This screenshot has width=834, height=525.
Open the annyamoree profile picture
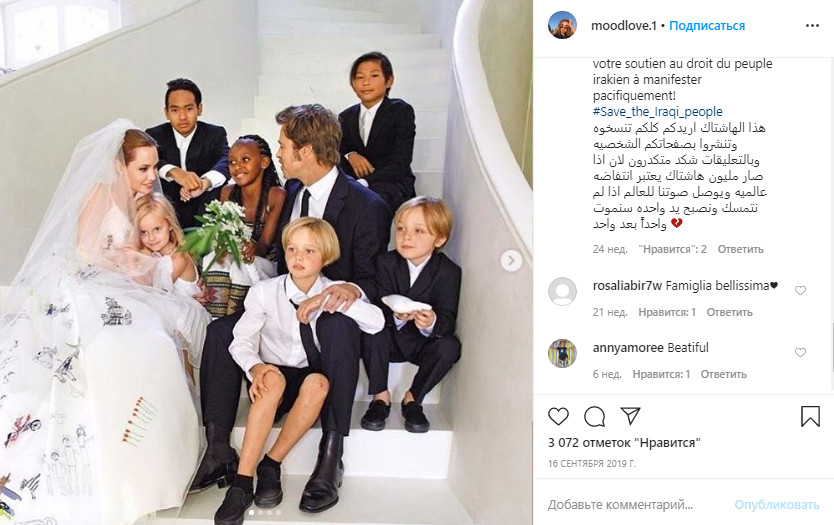coord(562,353)
